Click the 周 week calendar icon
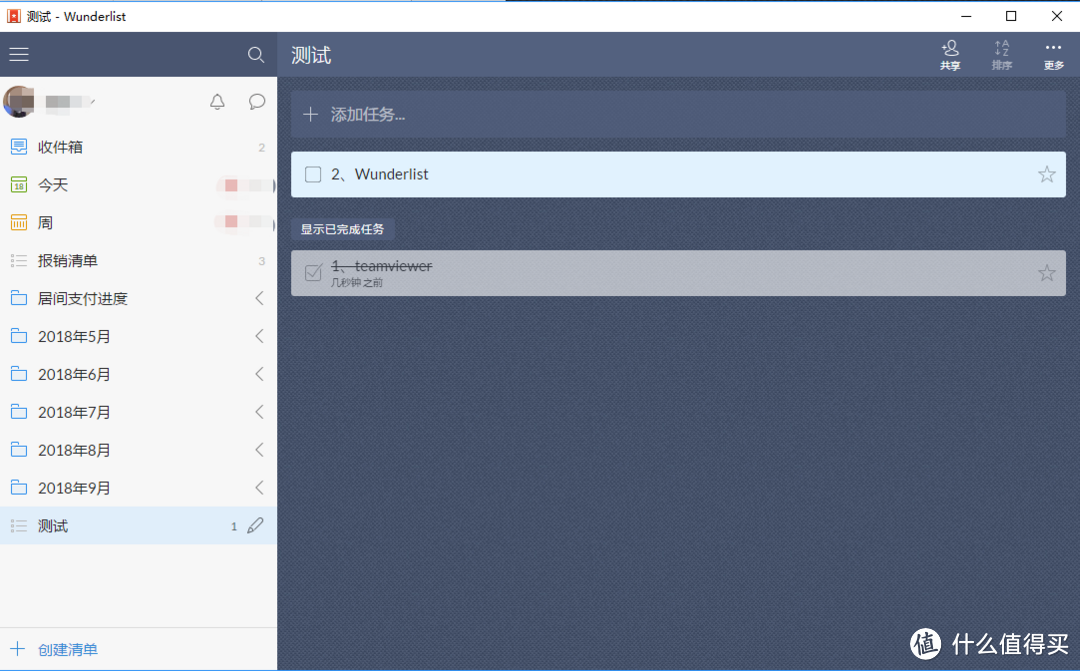Screen dimensions: 1080x671 [19, 223]
